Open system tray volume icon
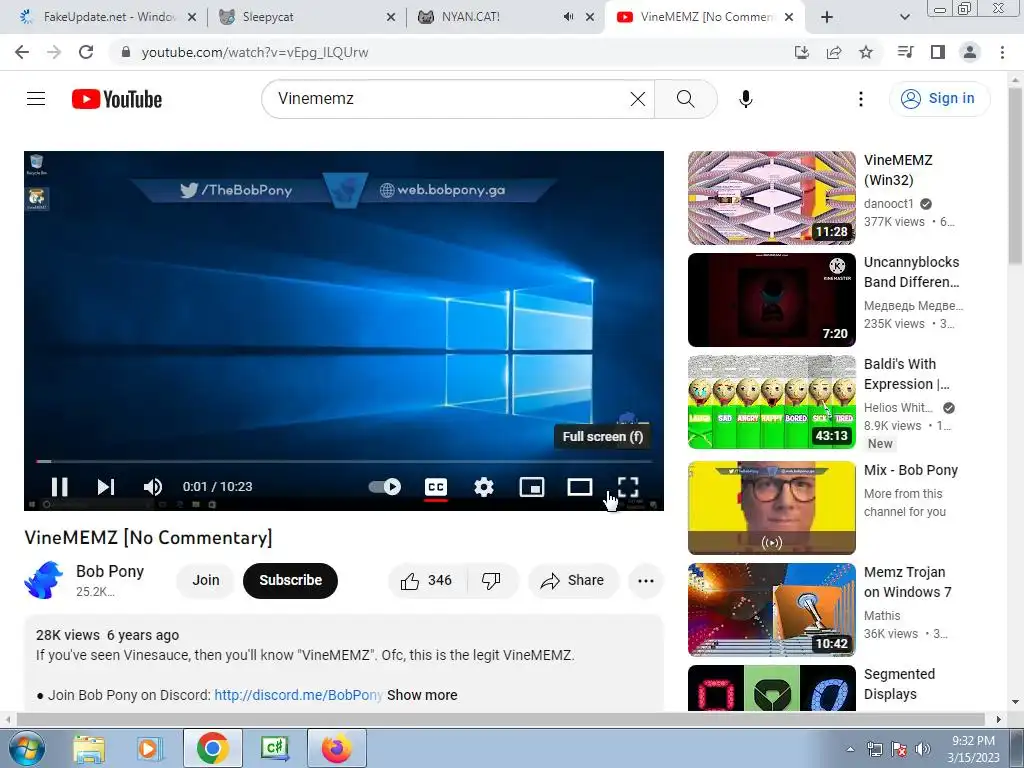 [x=922, y=749]
